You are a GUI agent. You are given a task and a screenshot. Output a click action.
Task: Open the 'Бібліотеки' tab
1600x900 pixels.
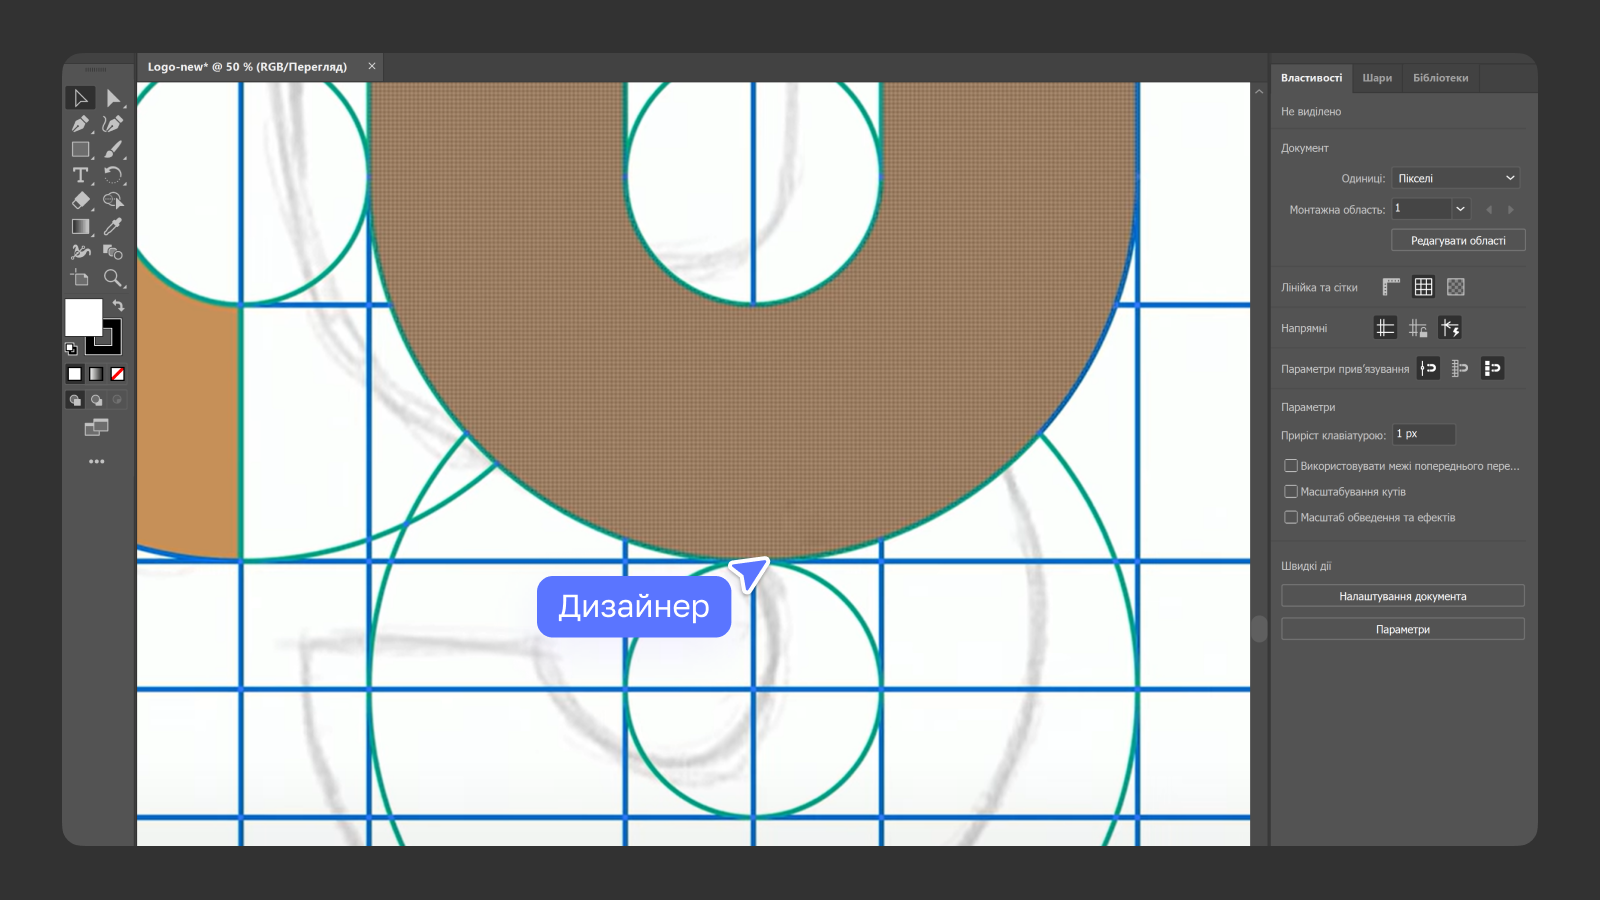coord(1440,78)
